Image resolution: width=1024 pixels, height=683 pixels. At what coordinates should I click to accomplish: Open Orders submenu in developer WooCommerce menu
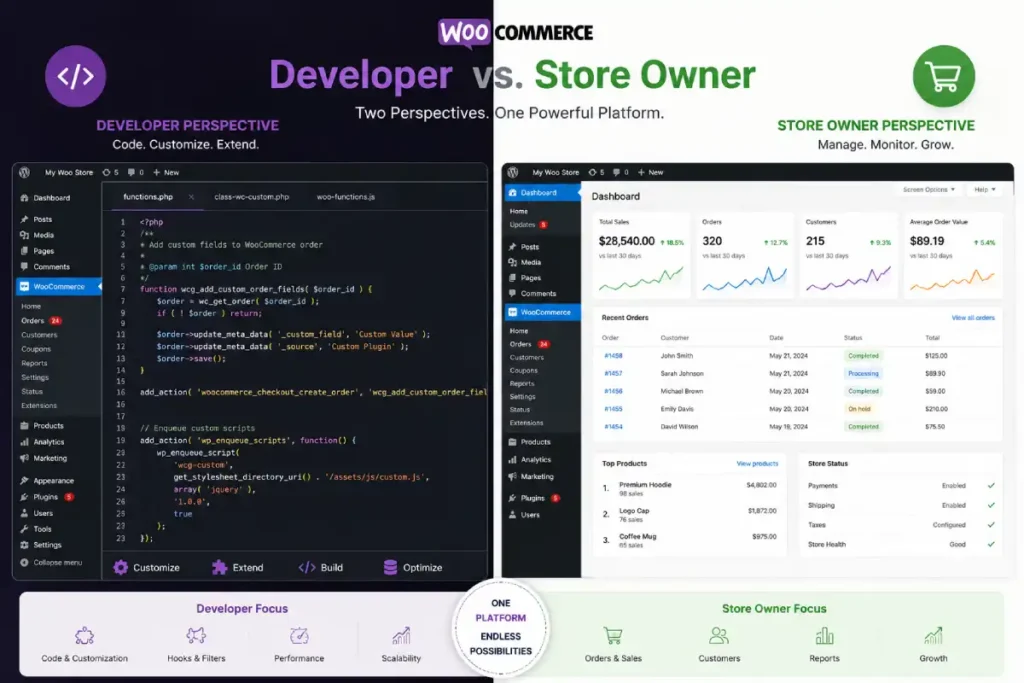[x=40, y=321]
